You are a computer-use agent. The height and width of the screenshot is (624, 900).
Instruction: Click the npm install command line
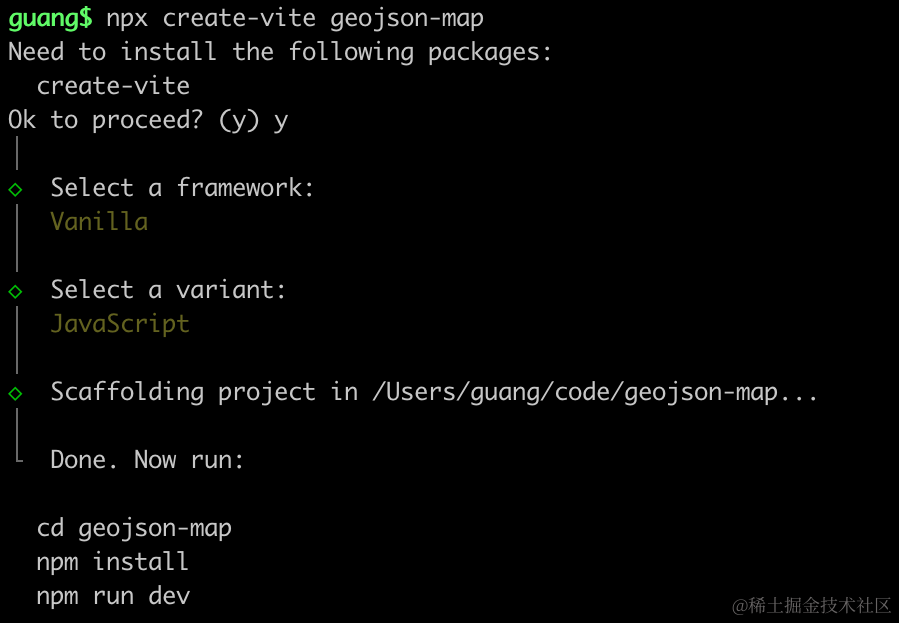[112, 562]
